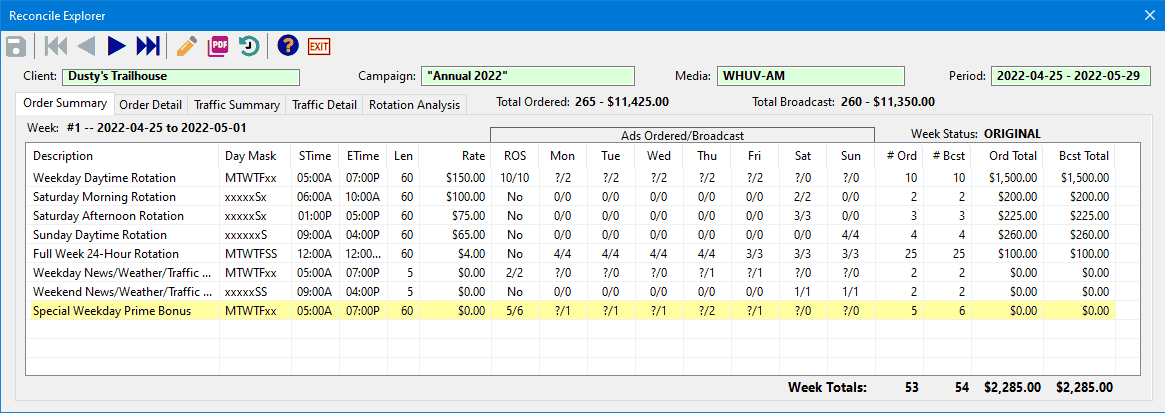This screenshot has width=1165, height=413.
Task: Export the report to PDF
Action: pos(218,46)
